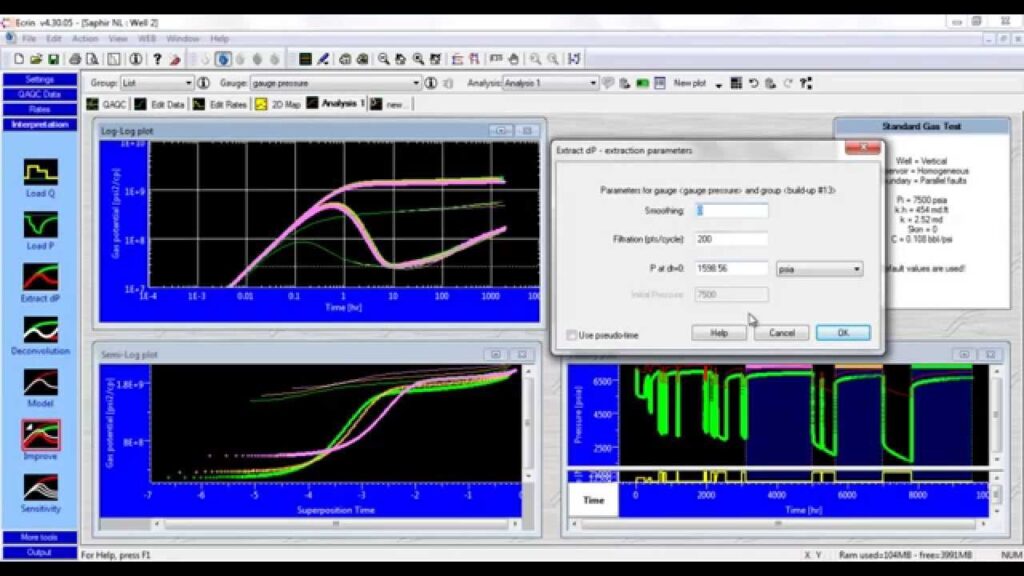Screen dimensions: 1024x576
Task: Enable the Use pseudo-time checkbox
Action: tap(572, 335)
